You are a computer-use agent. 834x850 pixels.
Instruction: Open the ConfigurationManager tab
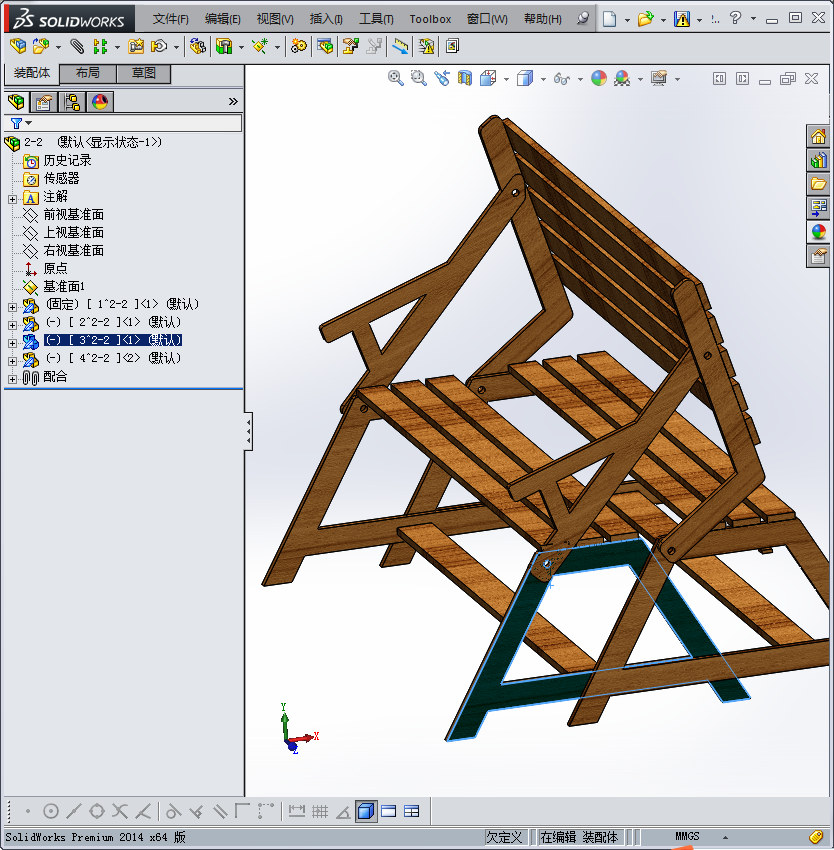pyautogui.click(x=72, y=102)
